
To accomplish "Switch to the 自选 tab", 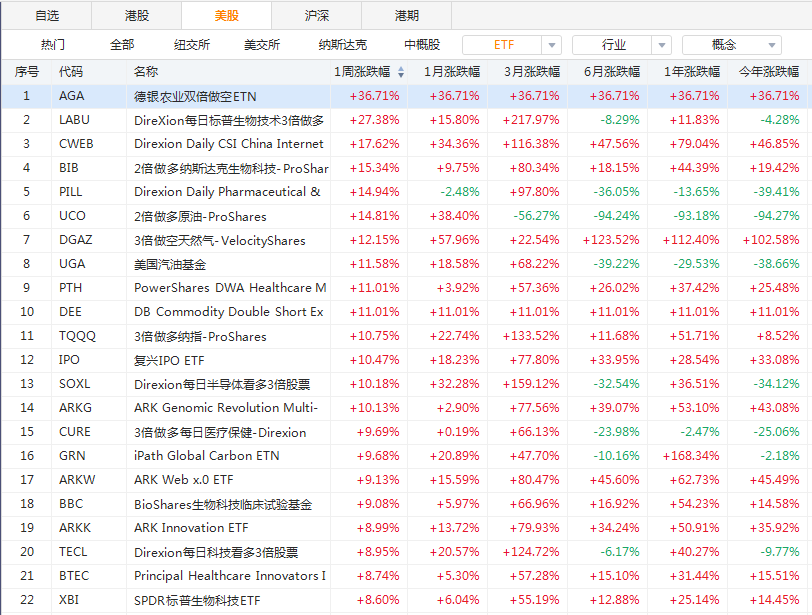I will pos(47,16).
